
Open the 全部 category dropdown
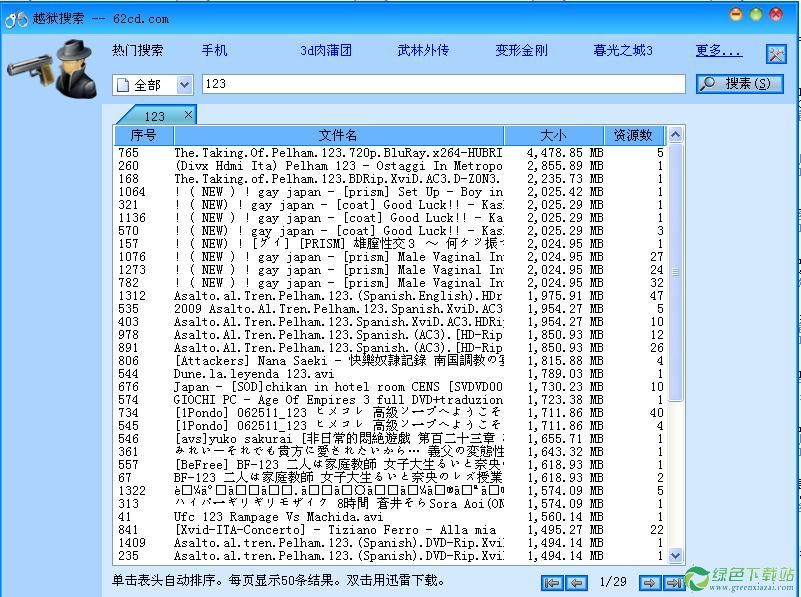tap(184, 85)
